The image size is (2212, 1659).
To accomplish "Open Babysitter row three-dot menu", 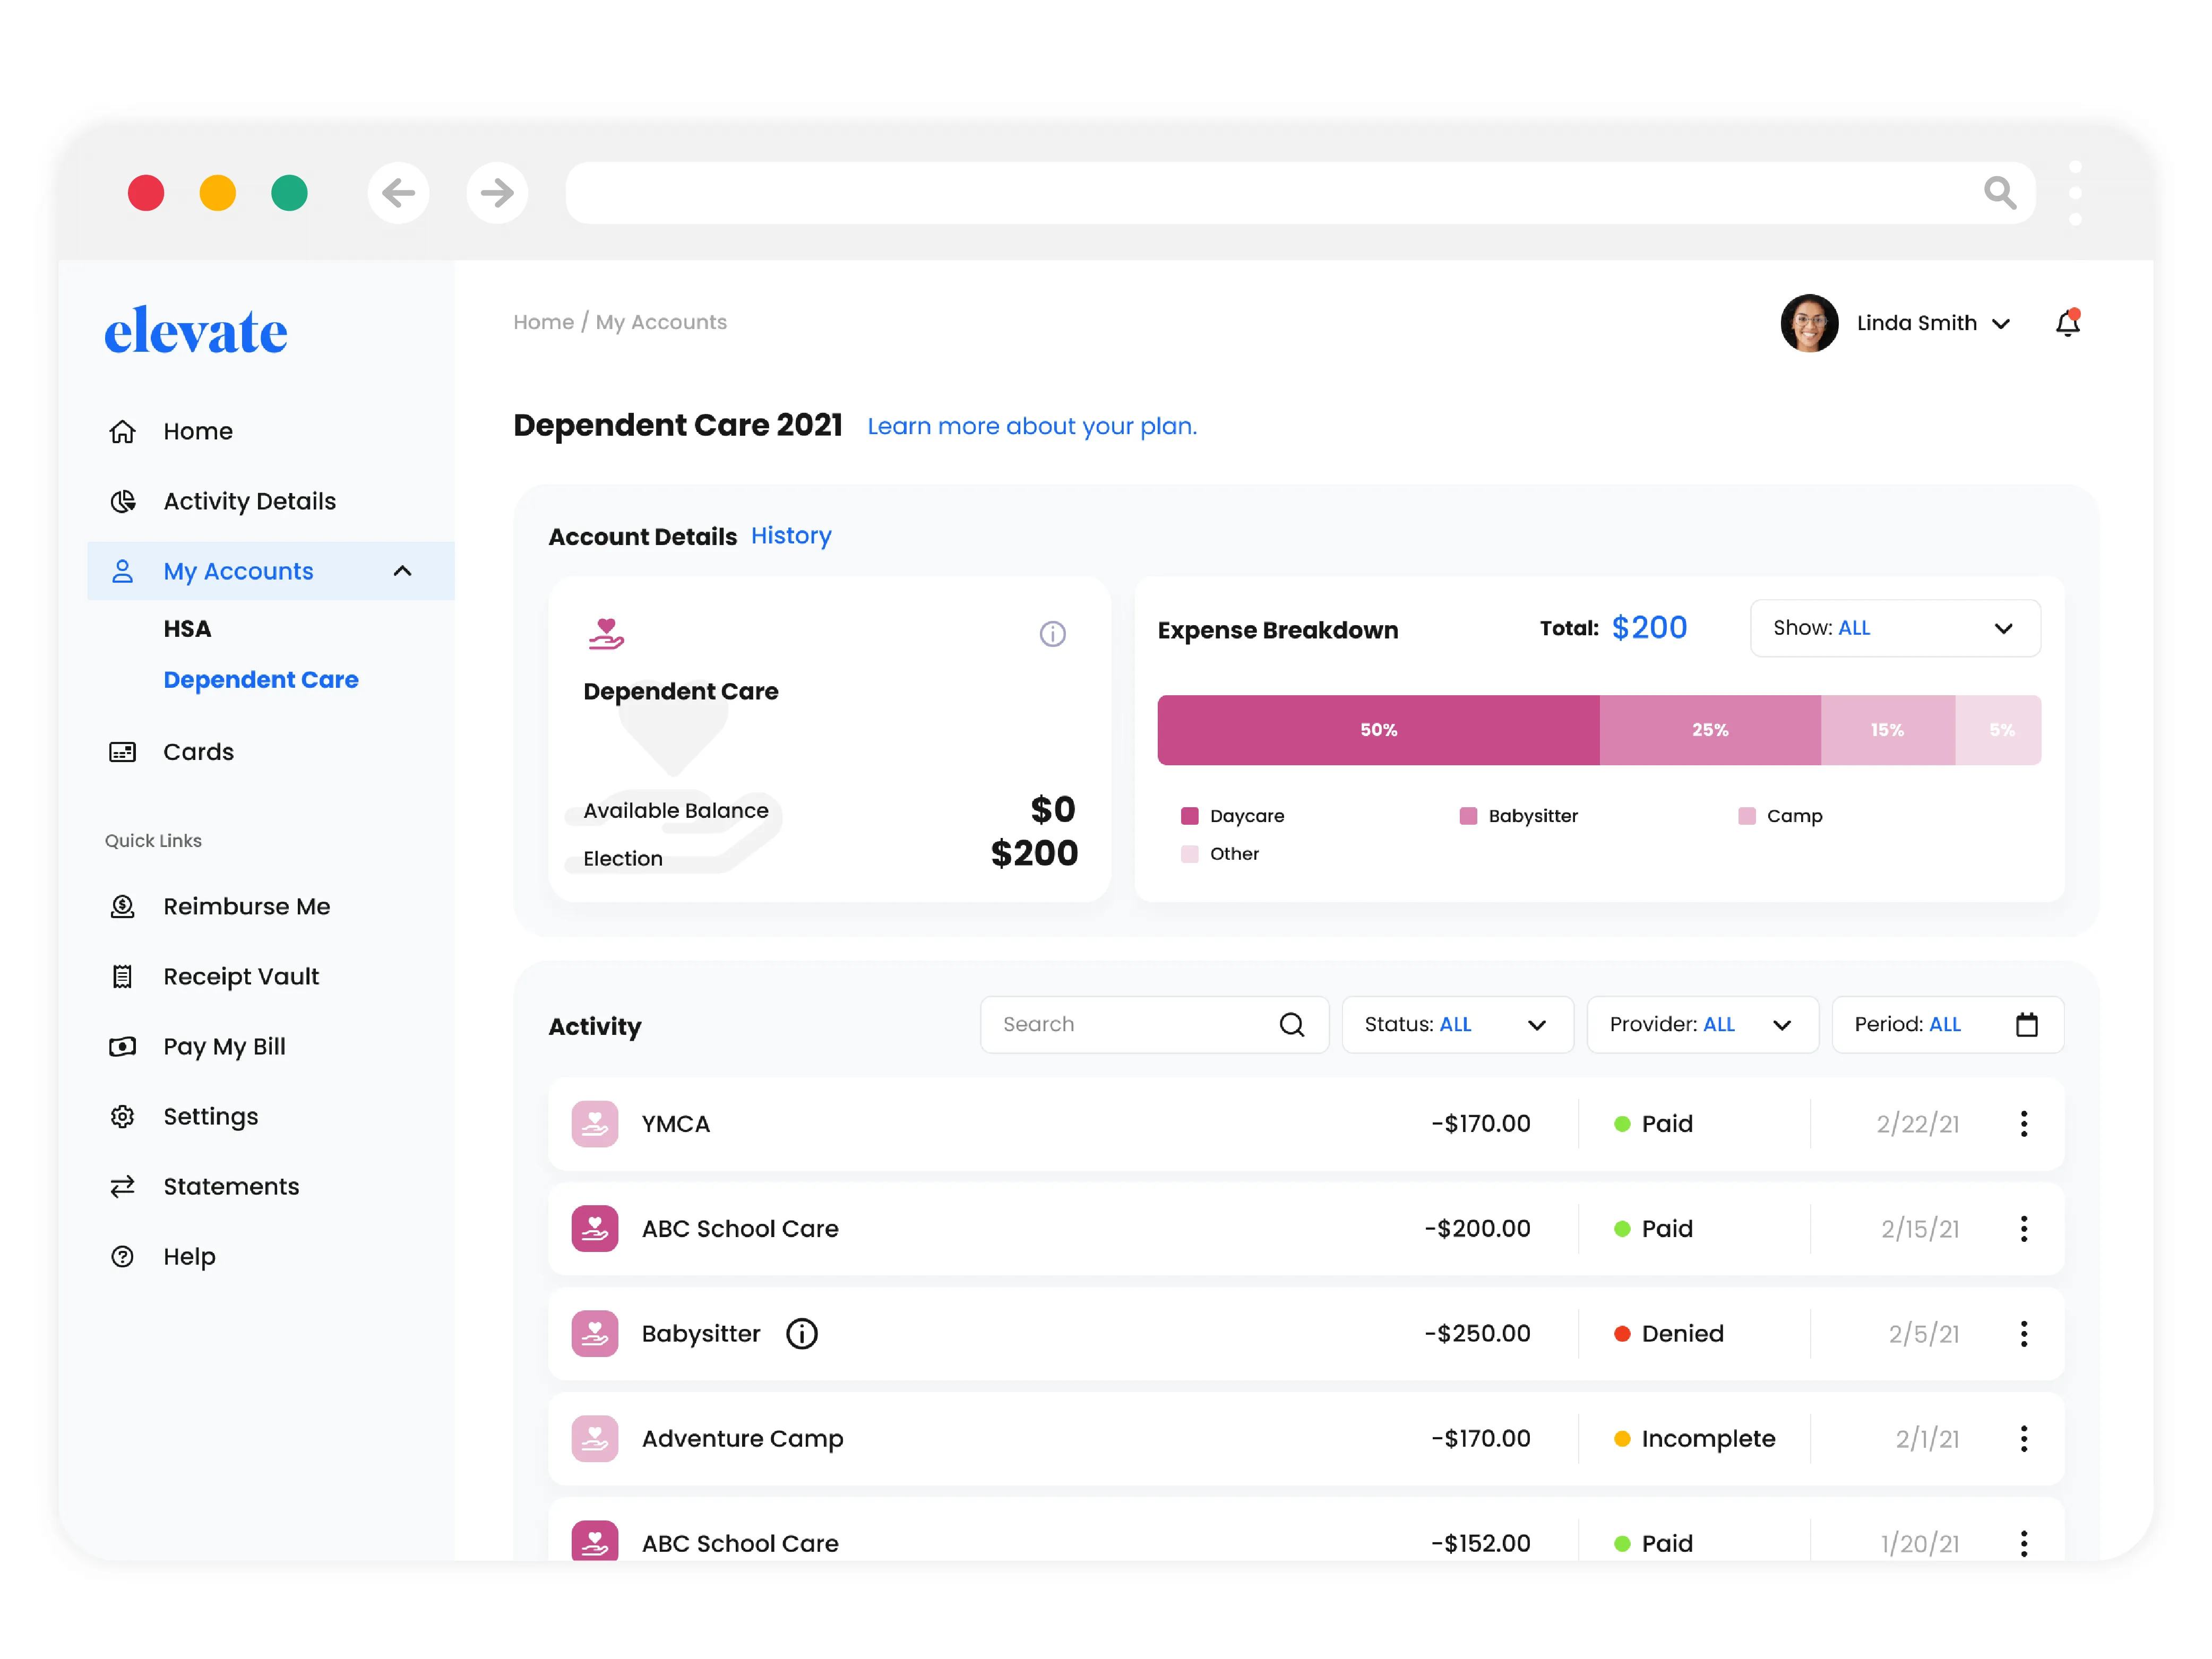I will [2023, 1334].
